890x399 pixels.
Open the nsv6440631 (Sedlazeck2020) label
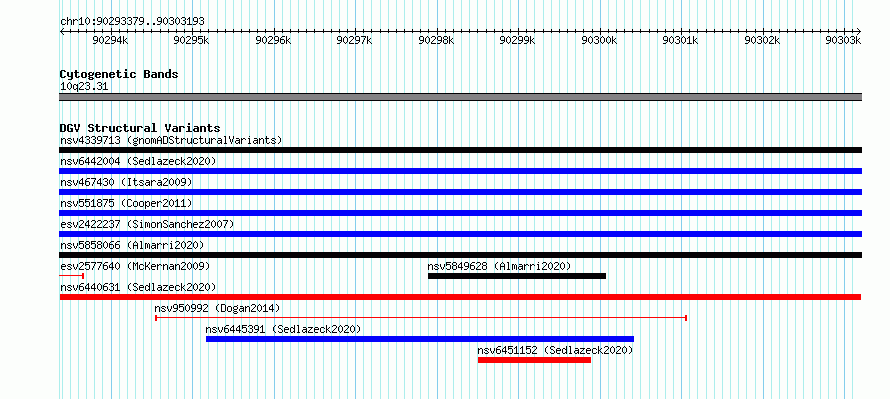[138, 287]
